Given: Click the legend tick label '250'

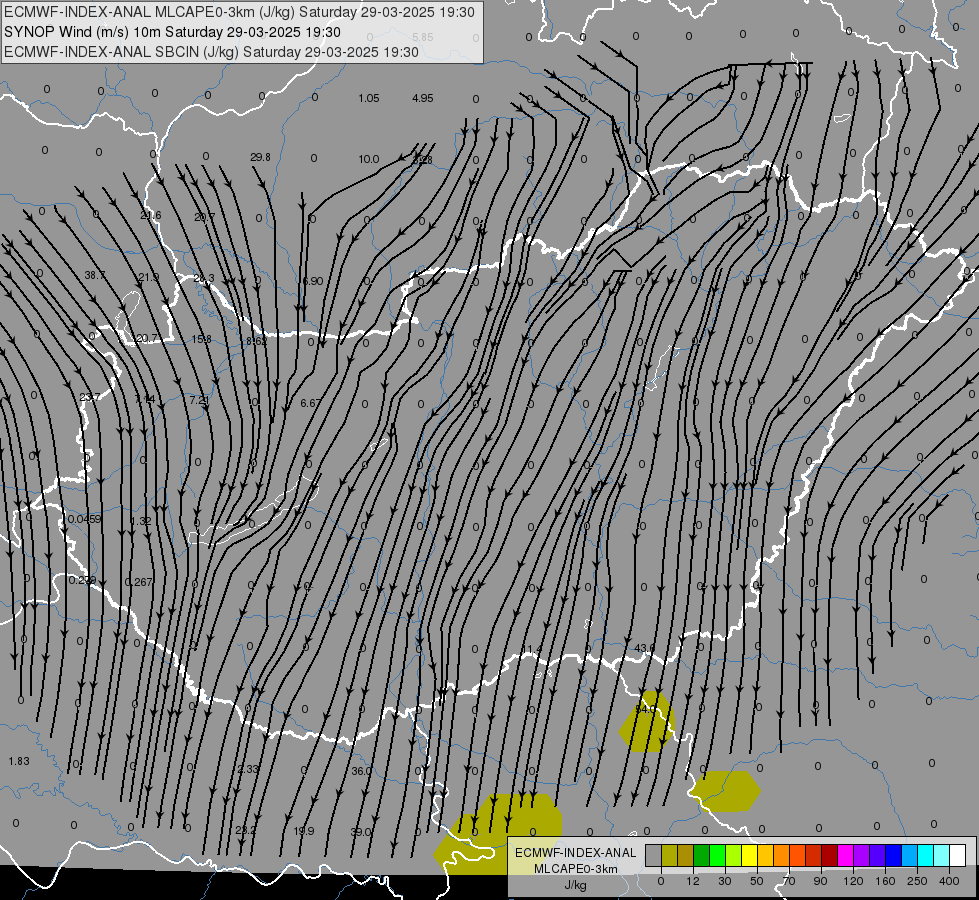Looking at the screenshot, I should tap(917, 881).
